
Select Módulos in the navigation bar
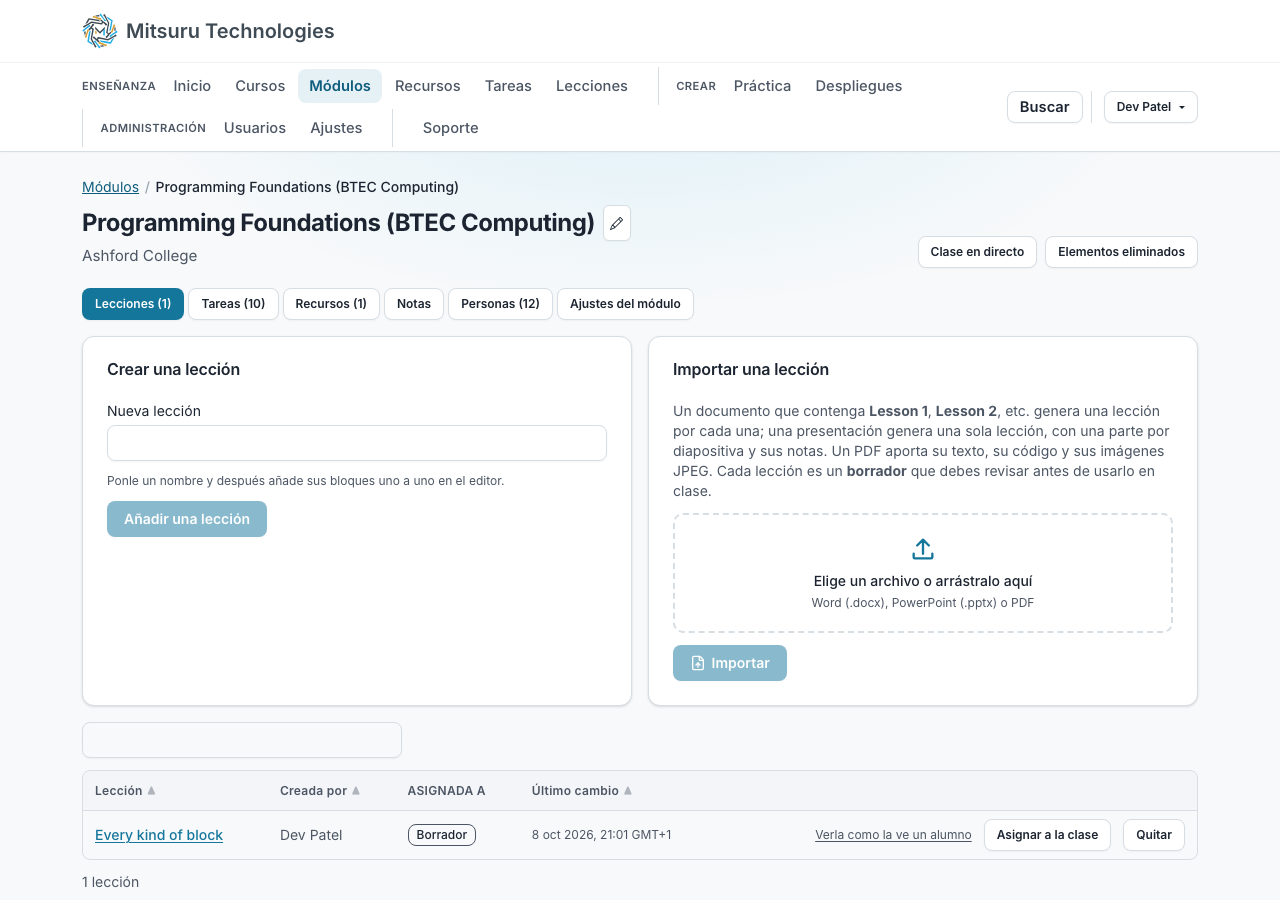[x=340, y=86]
